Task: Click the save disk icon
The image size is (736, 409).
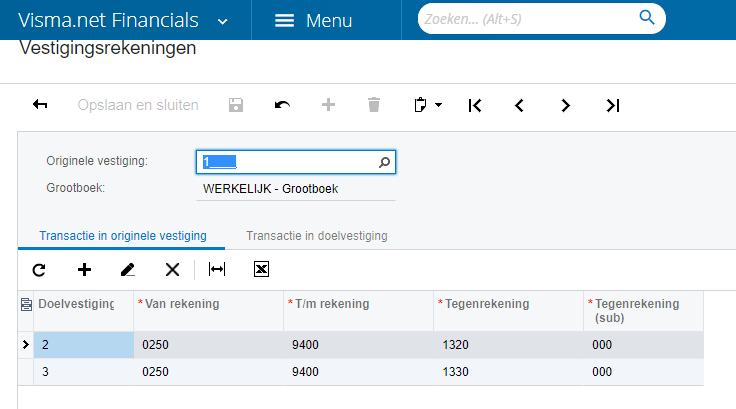Action: 237,105
